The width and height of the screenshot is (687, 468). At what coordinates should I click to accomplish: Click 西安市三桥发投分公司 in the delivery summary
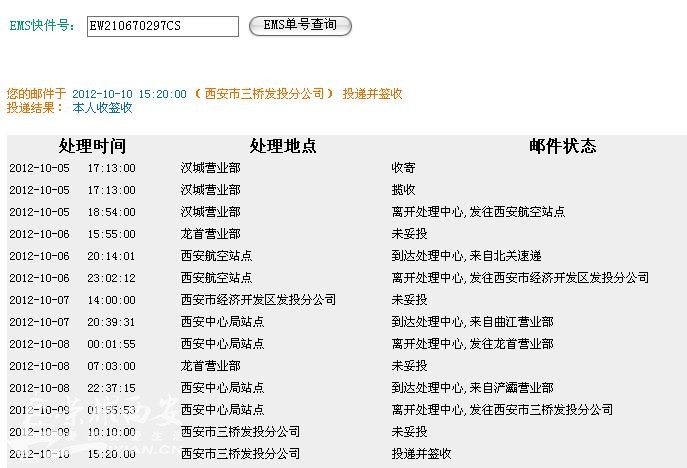click(x=265, y=93)
